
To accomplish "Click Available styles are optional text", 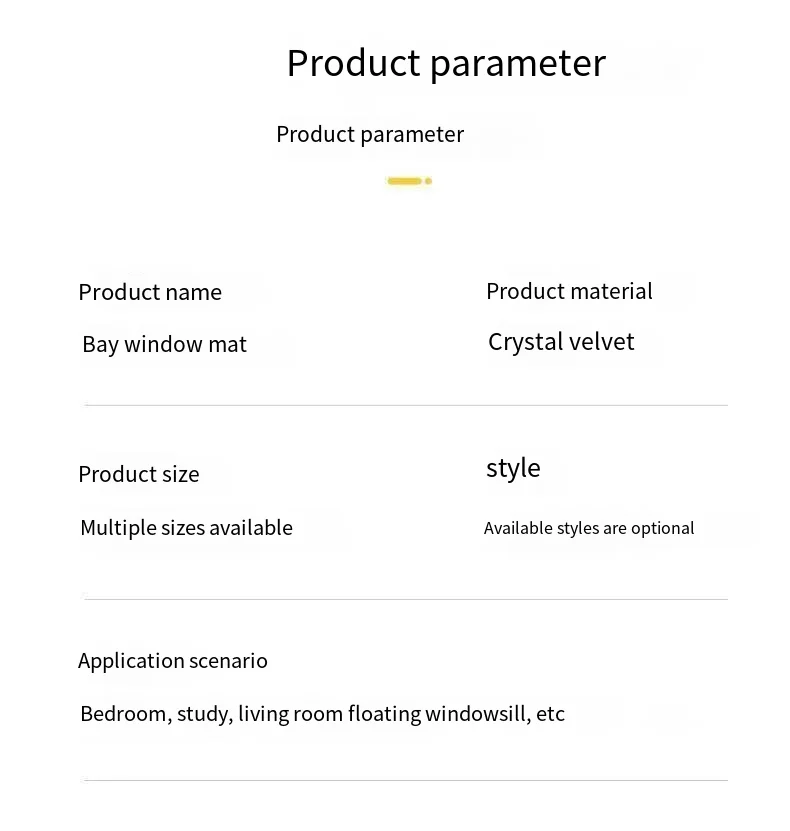I will 589,528.
